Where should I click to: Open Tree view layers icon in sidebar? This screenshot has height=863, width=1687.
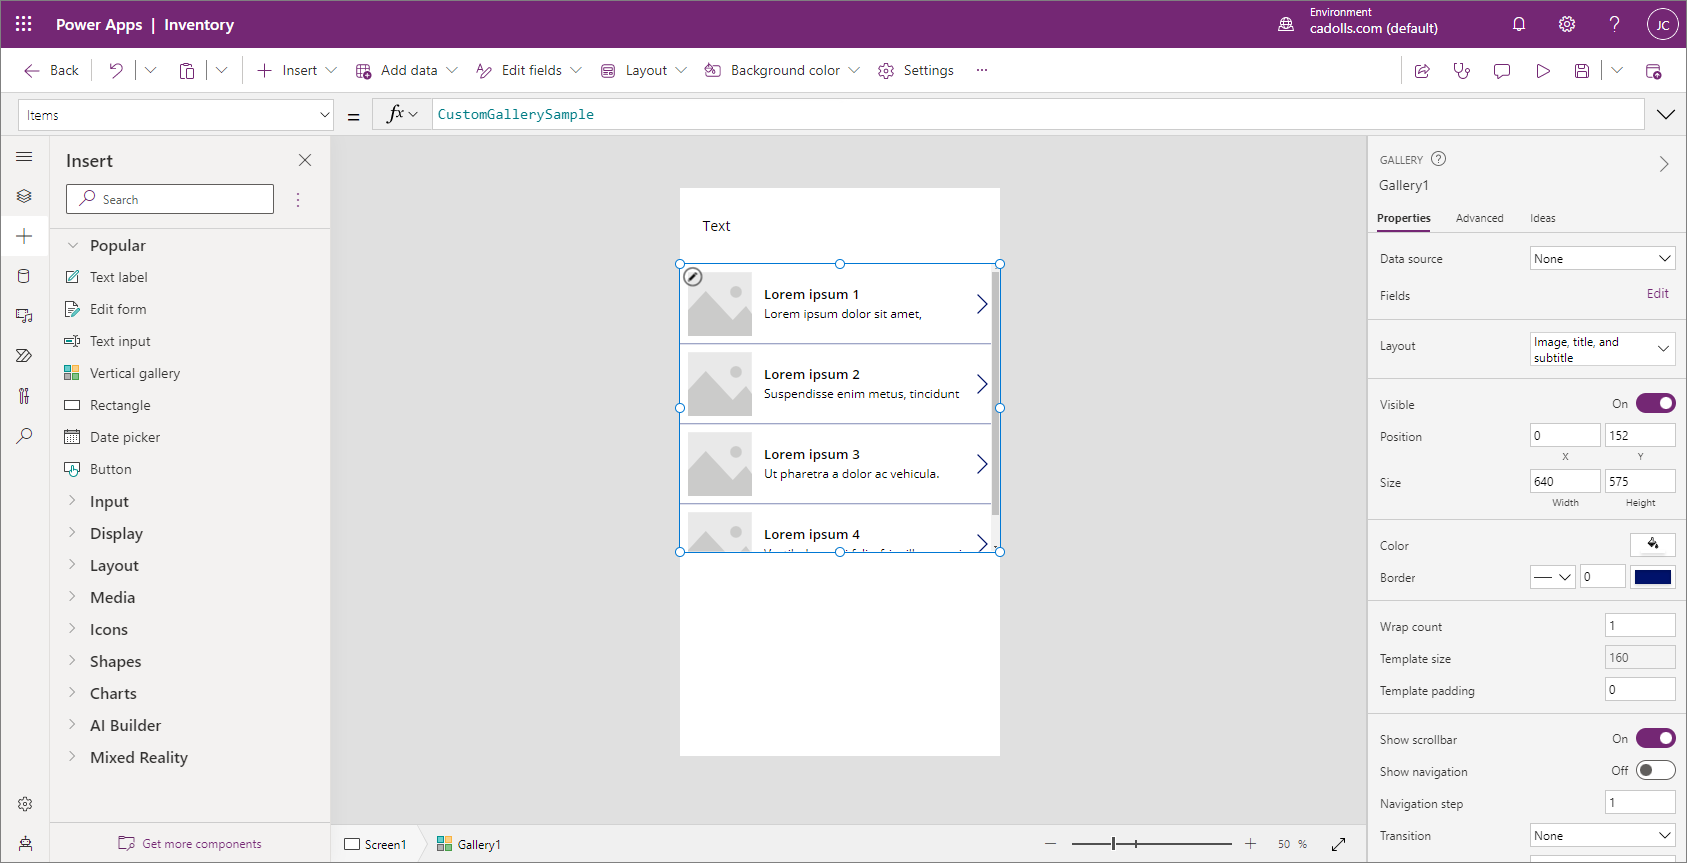click(25, 196)
